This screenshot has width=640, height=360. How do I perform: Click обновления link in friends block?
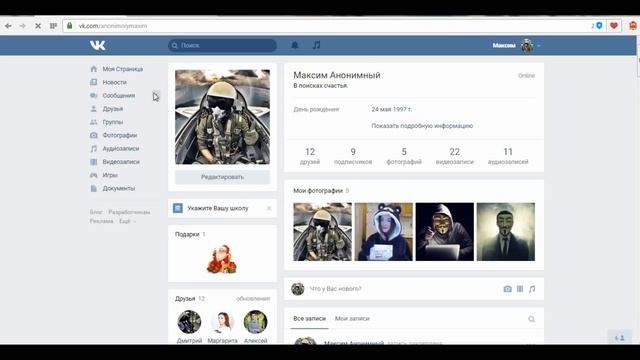[253, 299]
